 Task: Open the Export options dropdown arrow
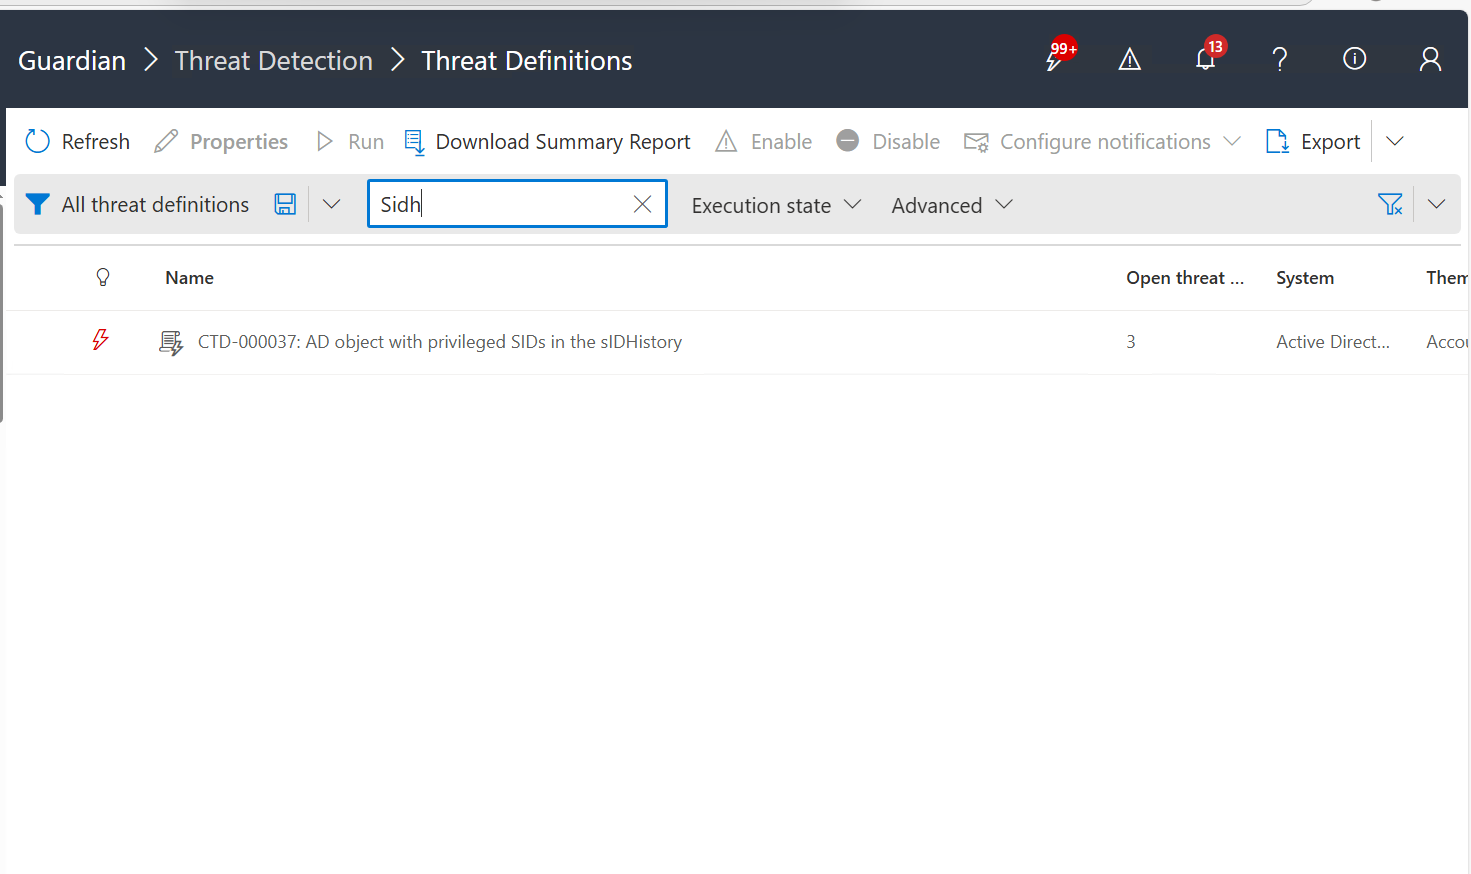point(1395,142)
